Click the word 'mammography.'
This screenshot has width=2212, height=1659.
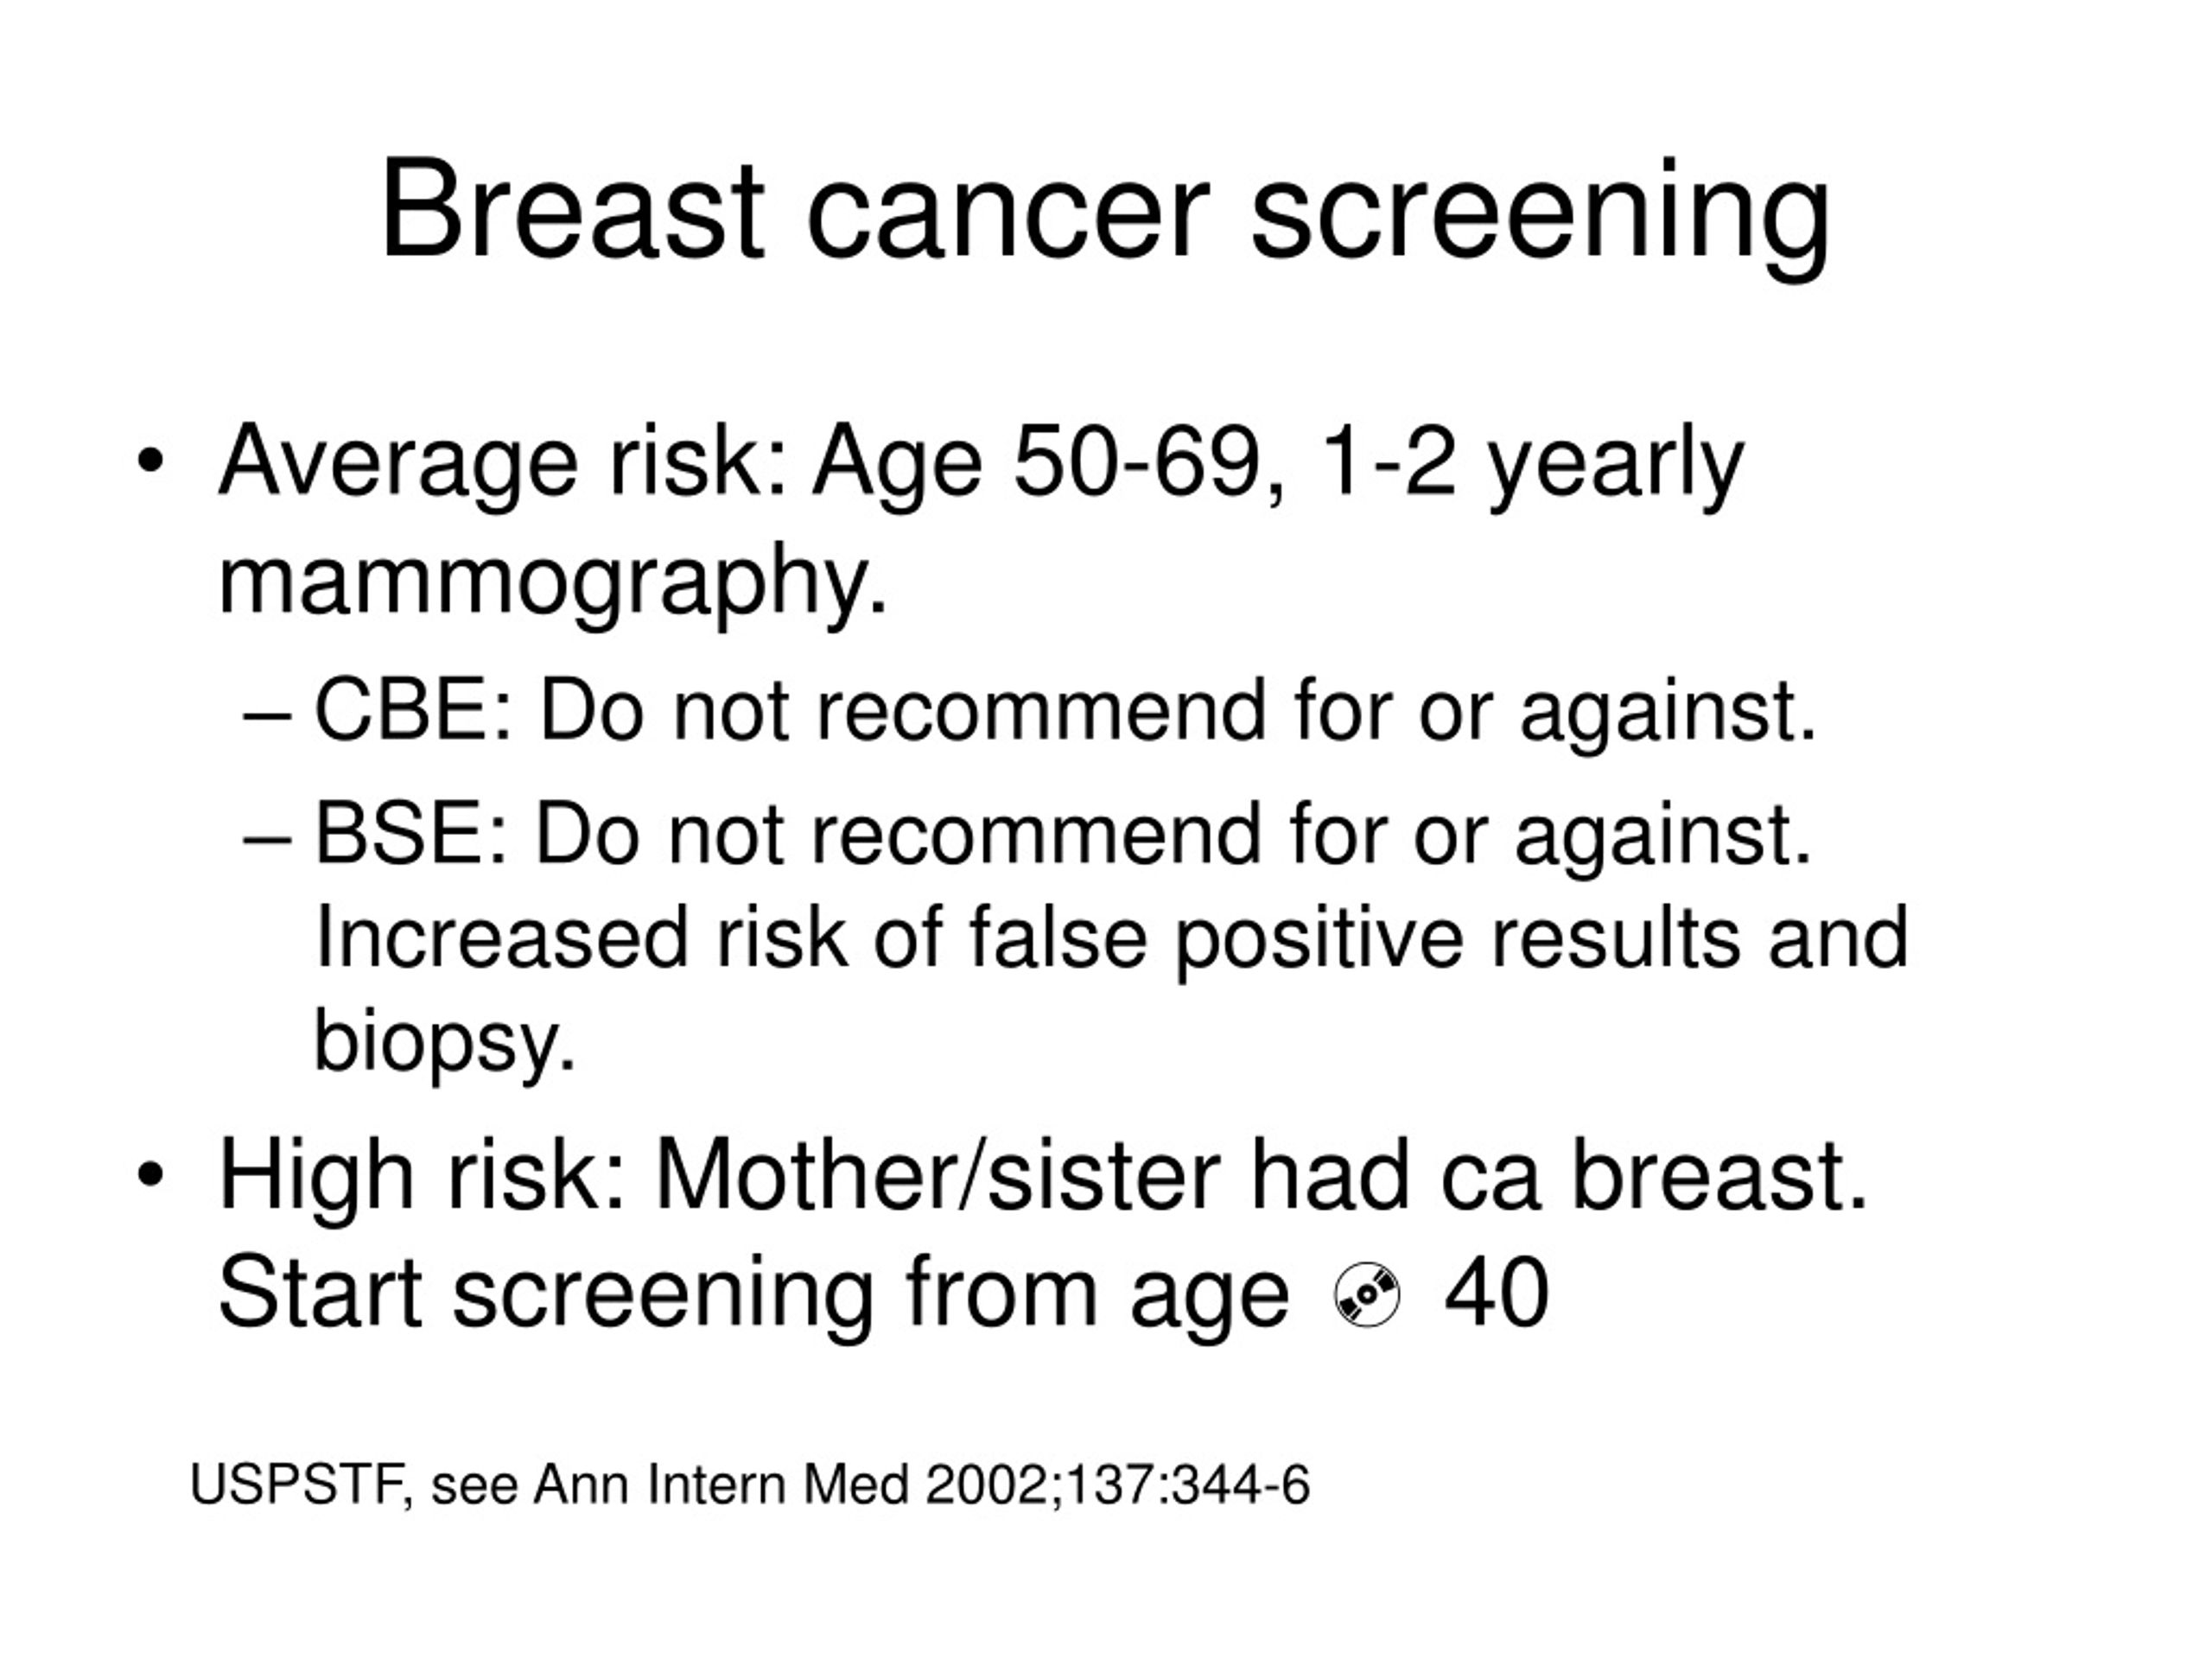pos(552,582)
